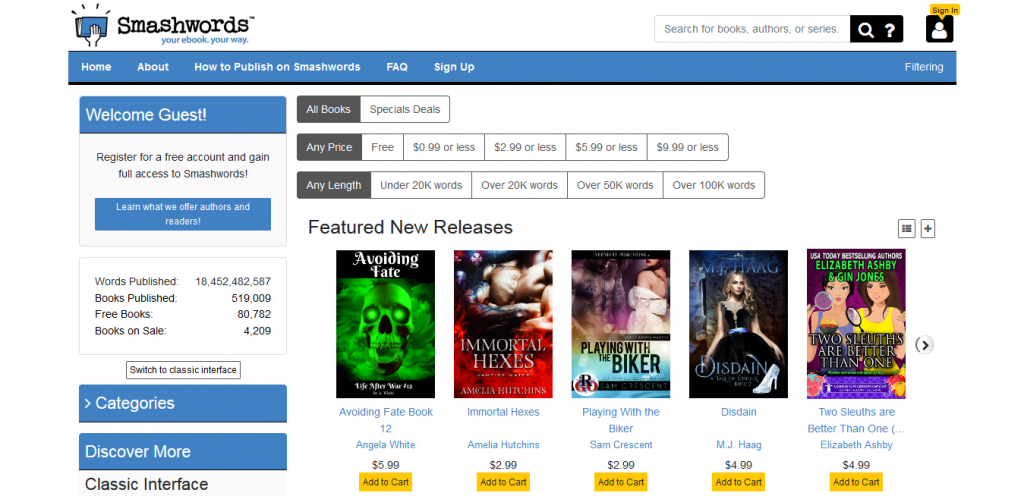
Task: Add Avoiding Fate Book 12 to cart
Action: point(385,482)
